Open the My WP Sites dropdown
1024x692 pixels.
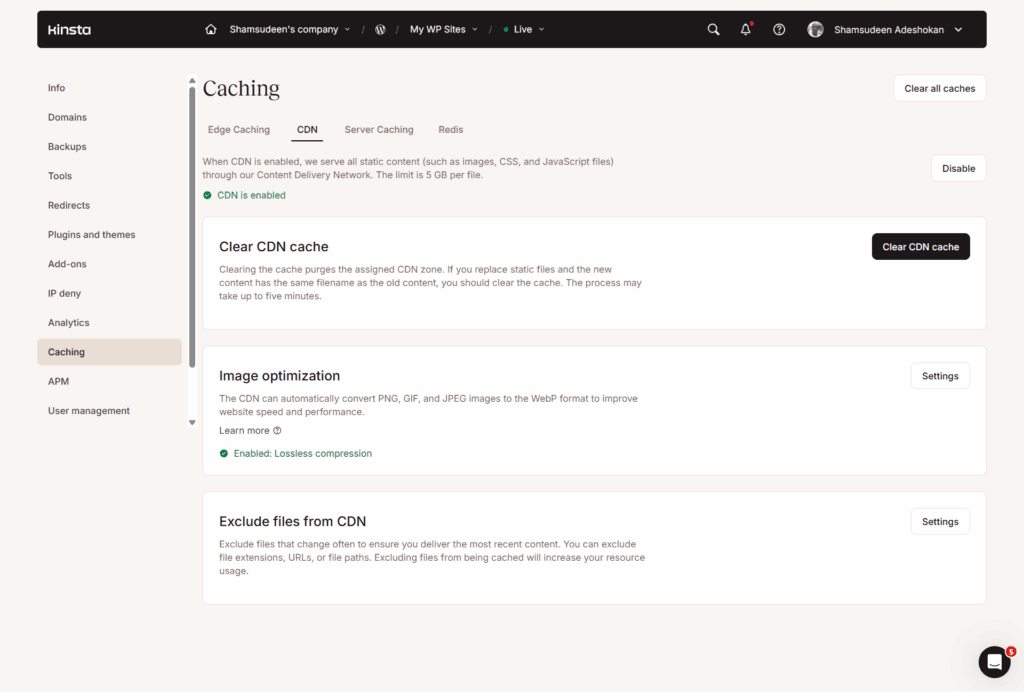pyautogui.click(x=443, y=29)
